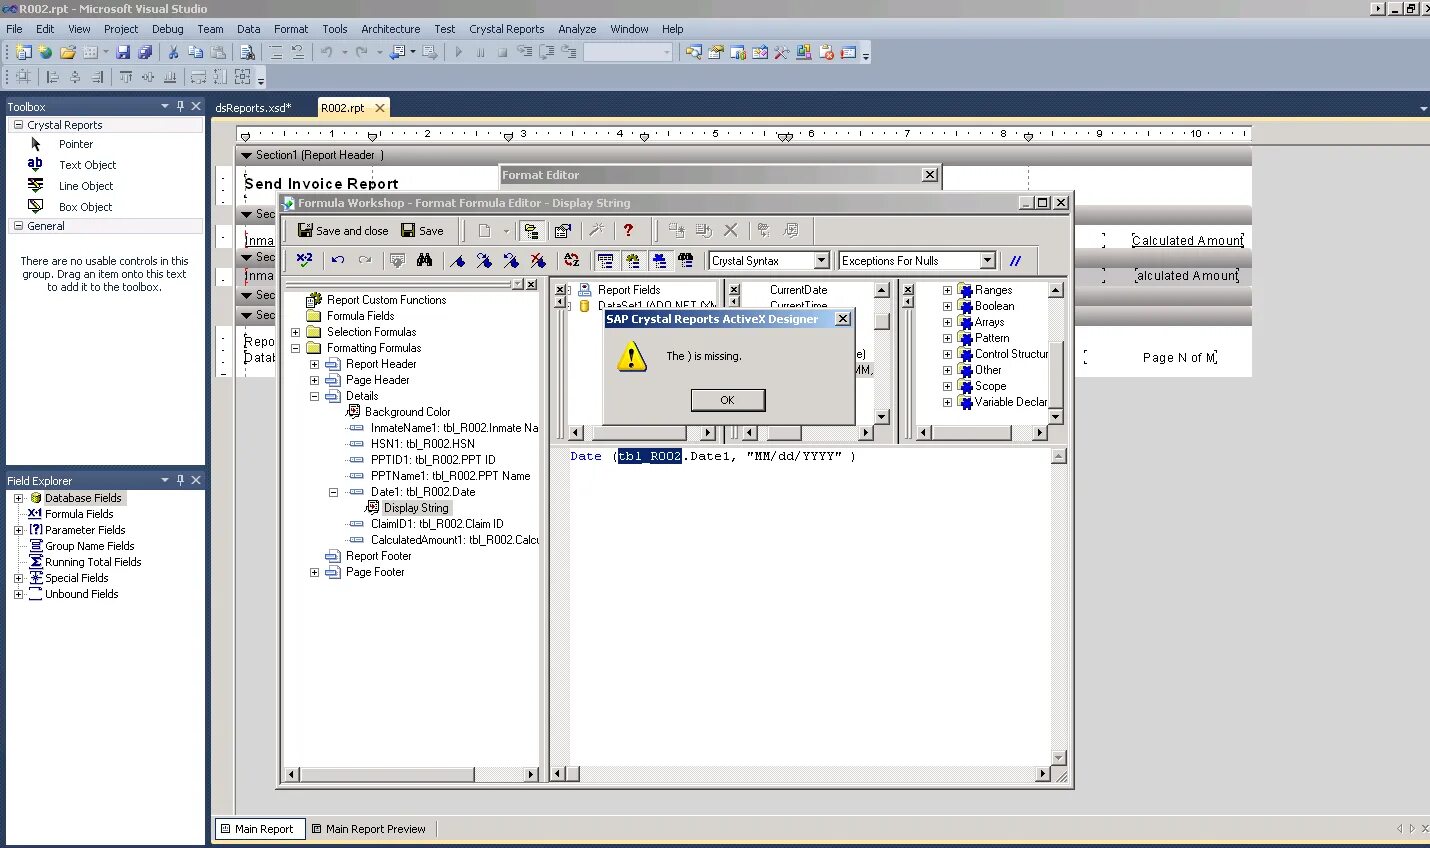
Task: Sort trees alphabetically A-Z icon
Action: point(572,260)
